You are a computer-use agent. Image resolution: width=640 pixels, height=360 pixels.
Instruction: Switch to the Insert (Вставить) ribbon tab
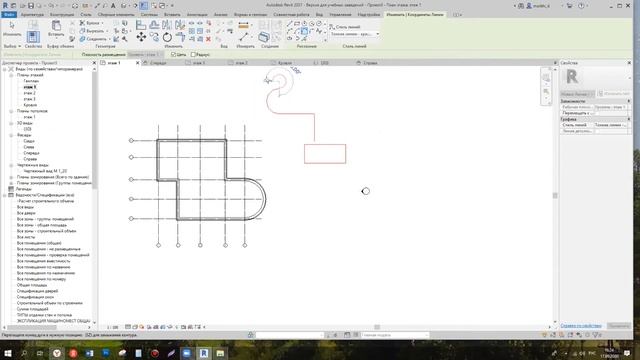(x=172, y=15)
